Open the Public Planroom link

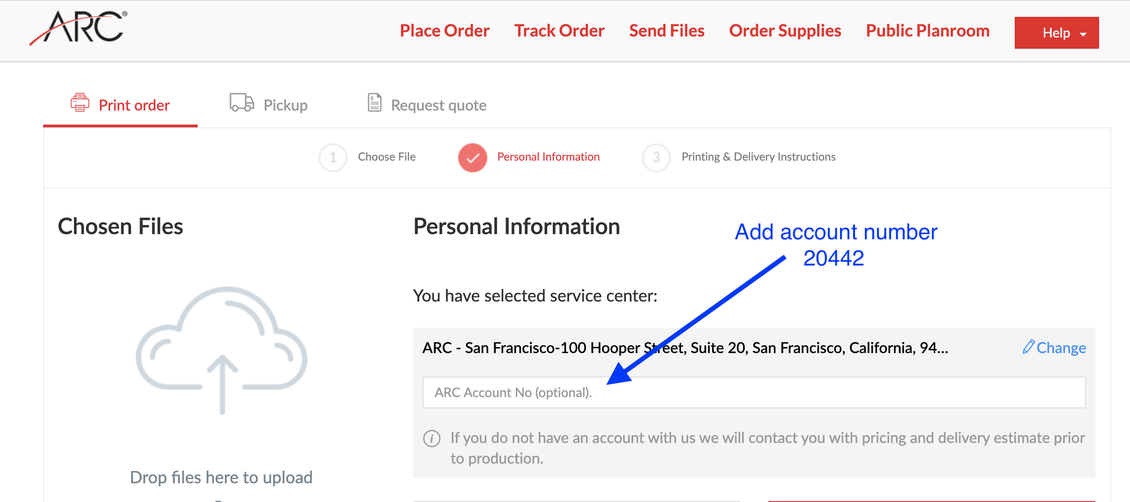tap(927, 31)
